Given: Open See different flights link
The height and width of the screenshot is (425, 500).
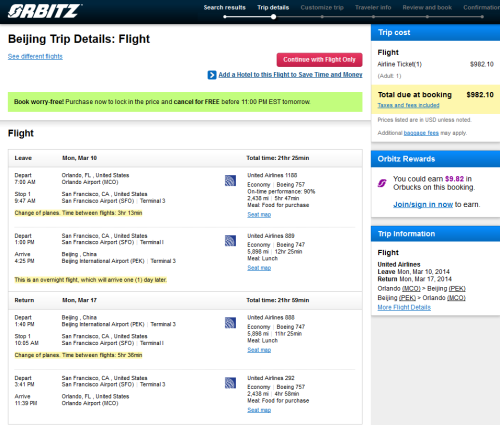Looking at the screenshot, I should point(35,56).
